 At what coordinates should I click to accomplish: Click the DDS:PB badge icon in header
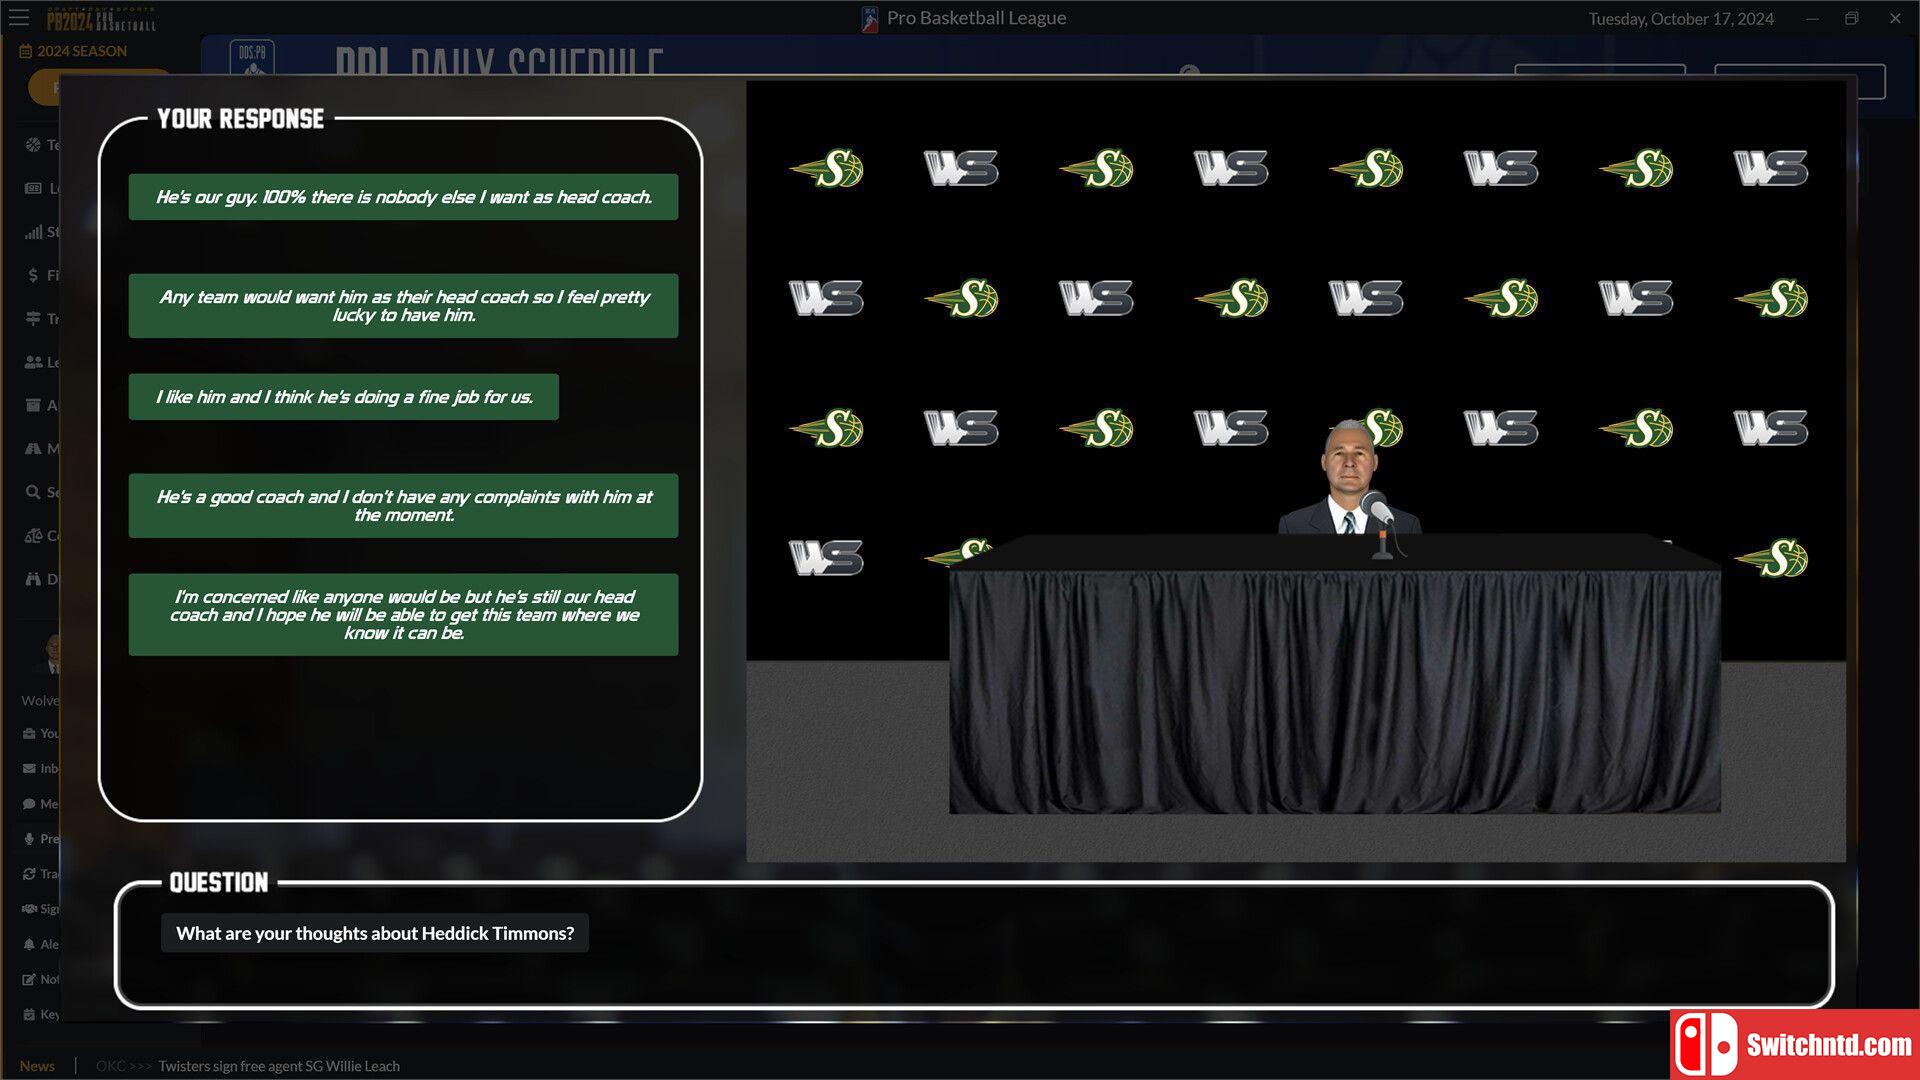[252, 58]
